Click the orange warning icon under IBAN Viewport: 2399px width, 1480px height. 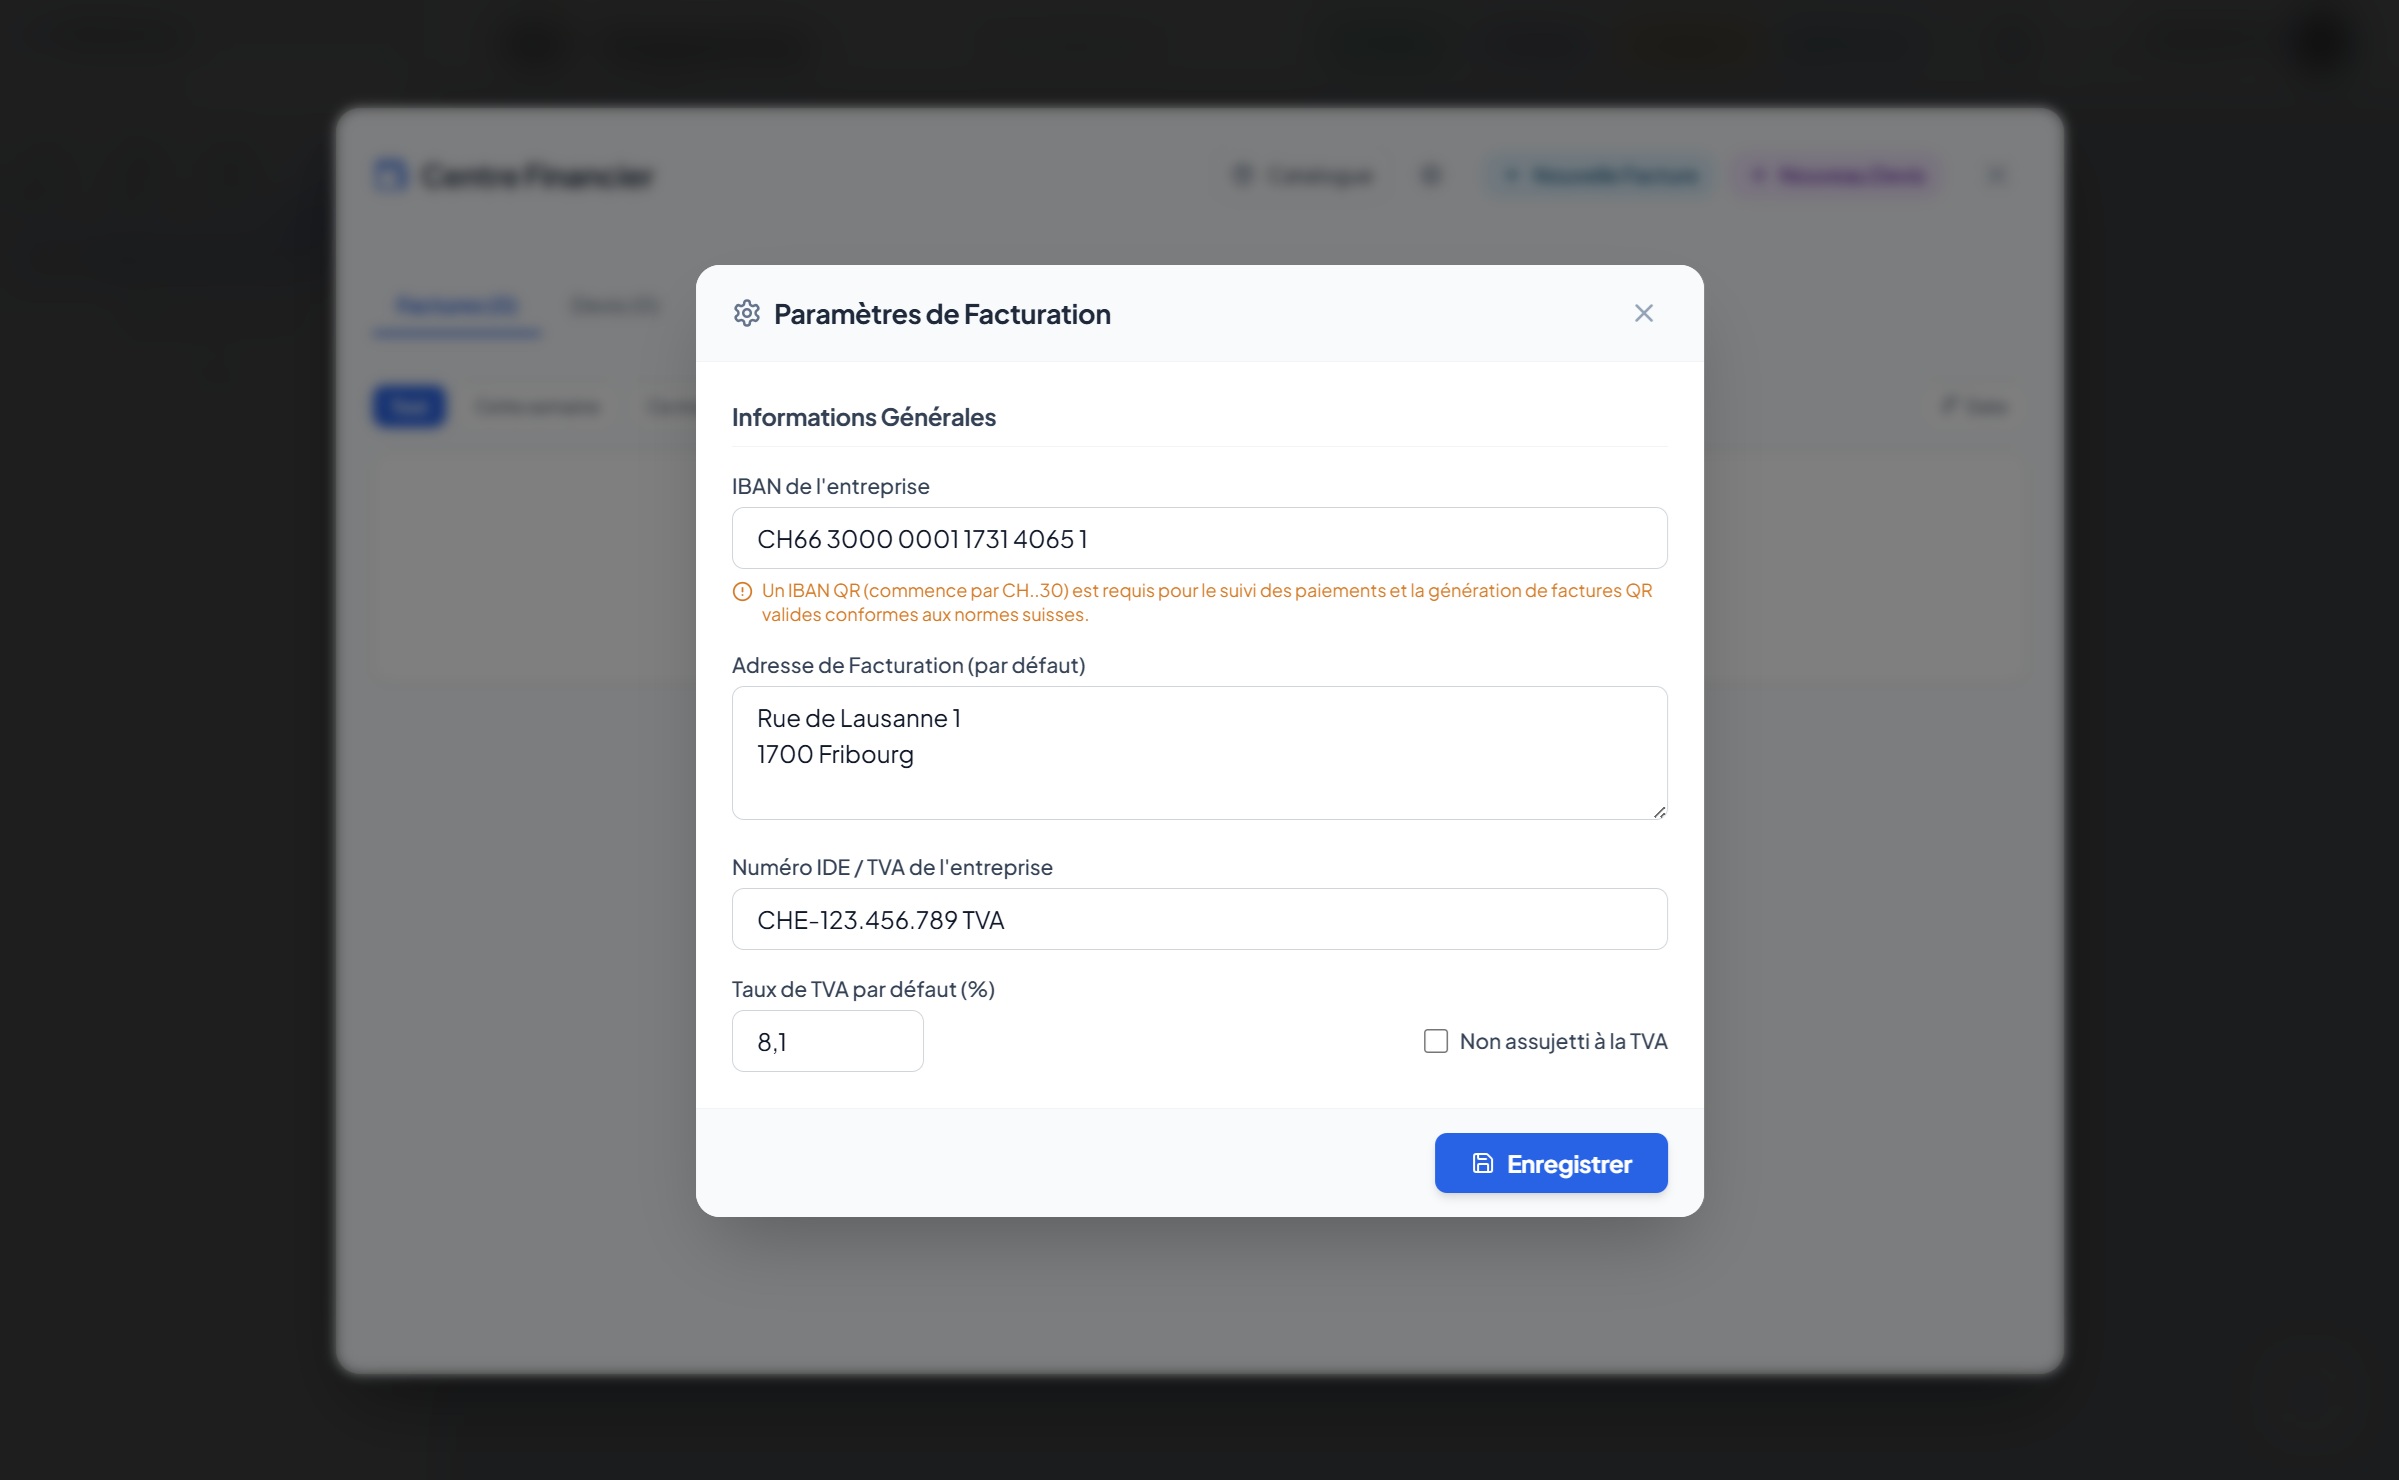click(742, 591)
